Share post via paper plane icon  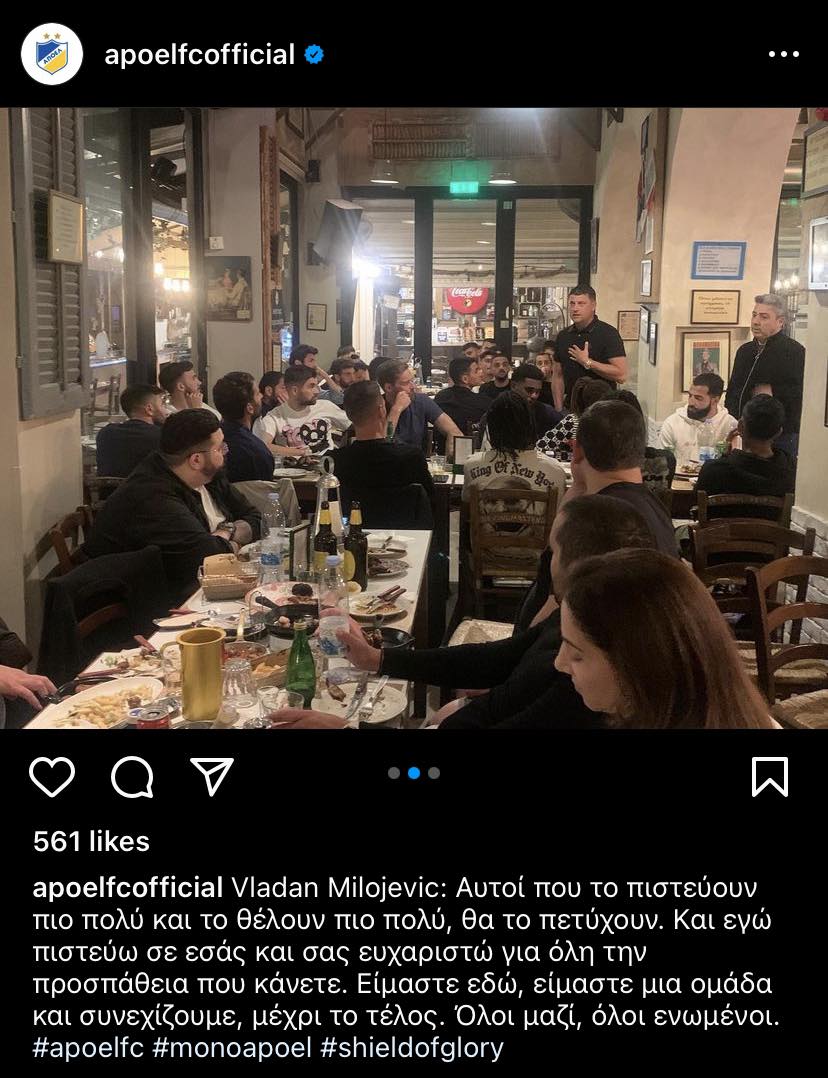coord(212,777)
